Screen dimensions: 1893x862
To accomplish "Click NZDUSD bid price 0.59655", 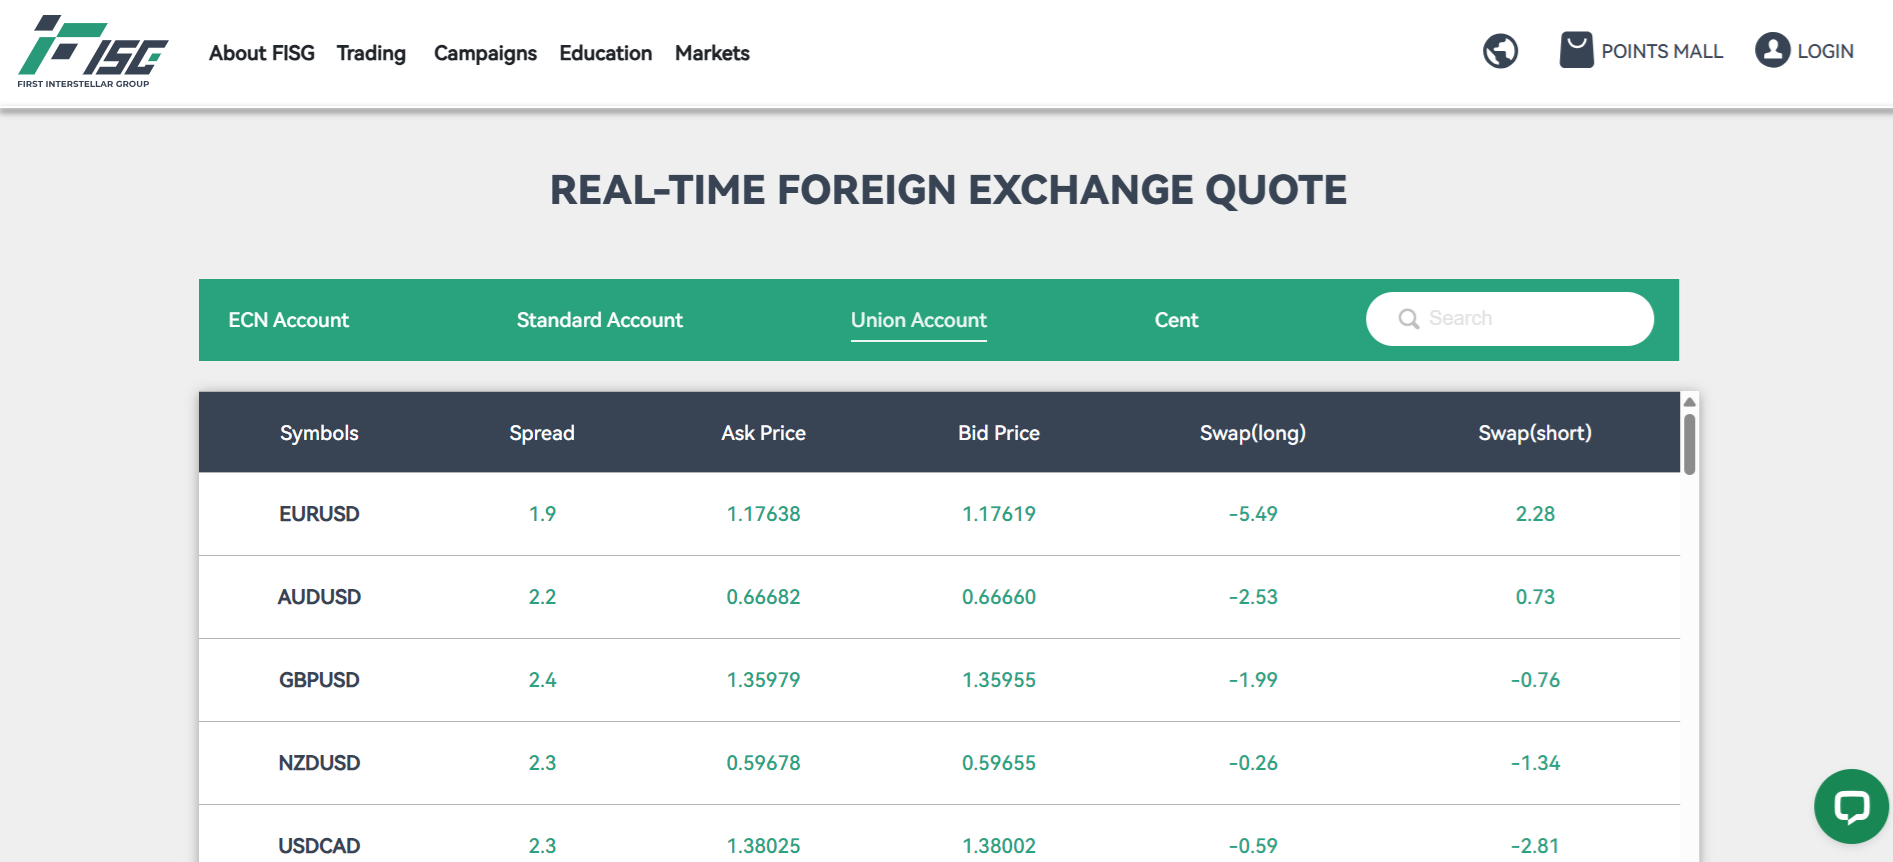I will click(x=999, y=763).
